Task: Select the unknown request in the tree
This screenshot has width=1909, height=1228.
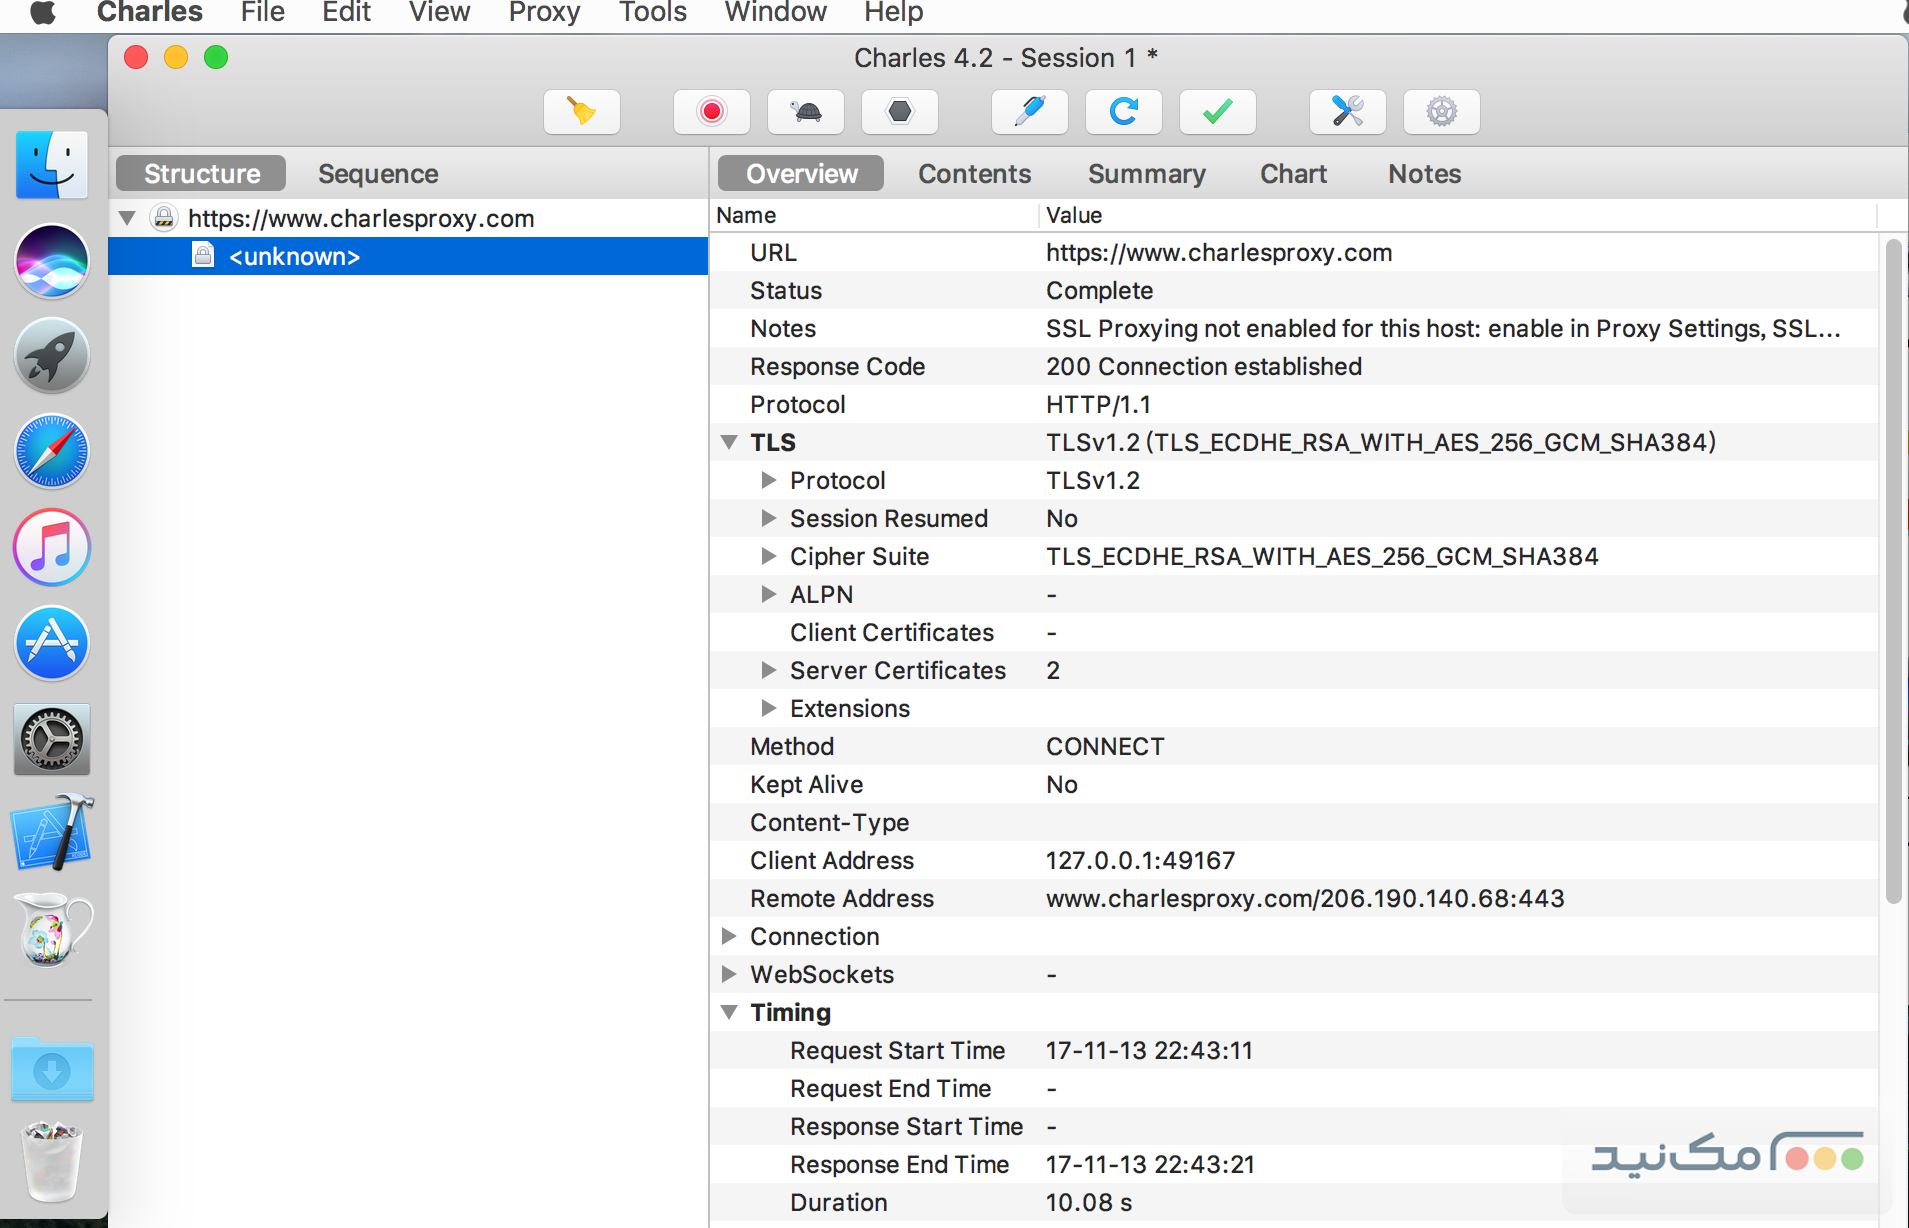Action: (x=293, y=256)
